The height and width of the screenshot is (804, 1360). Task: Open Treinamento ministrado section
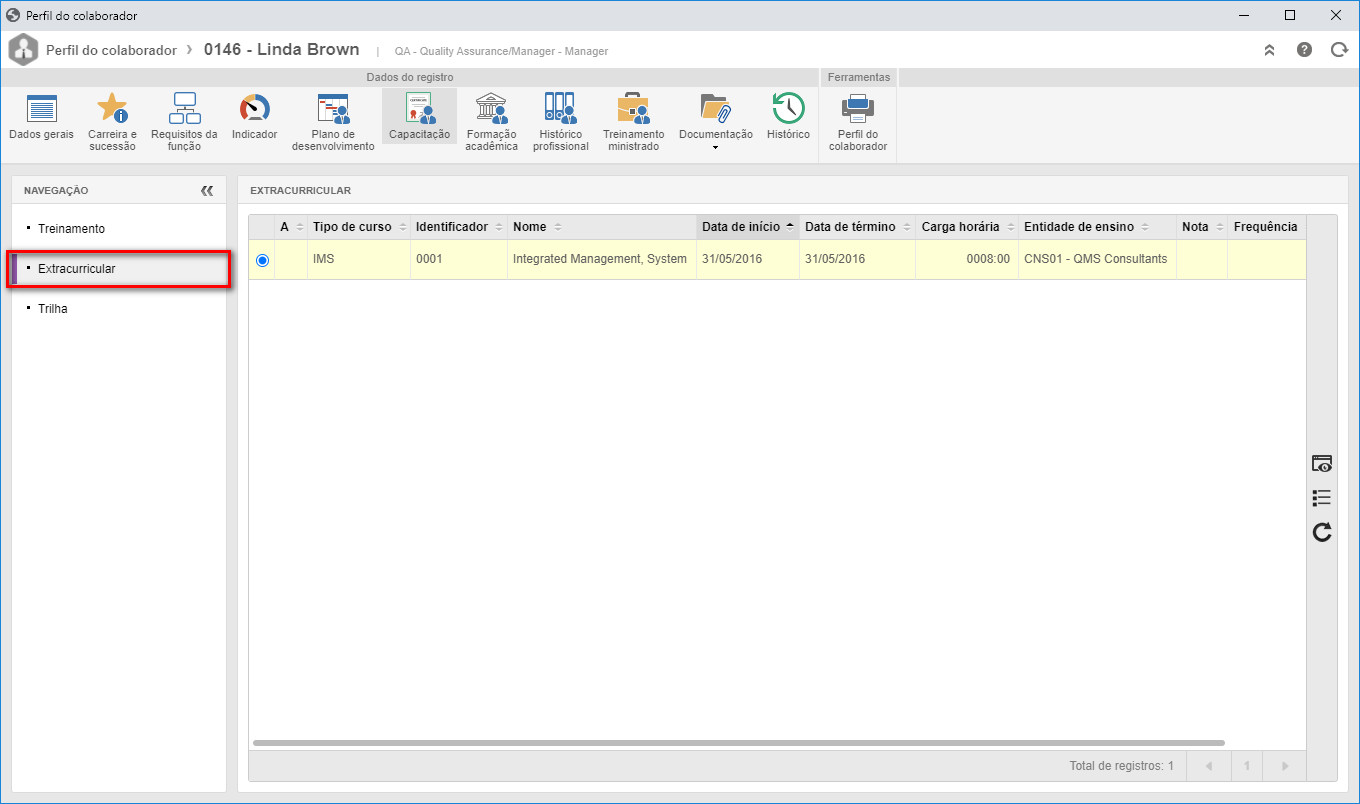point(633,122)
